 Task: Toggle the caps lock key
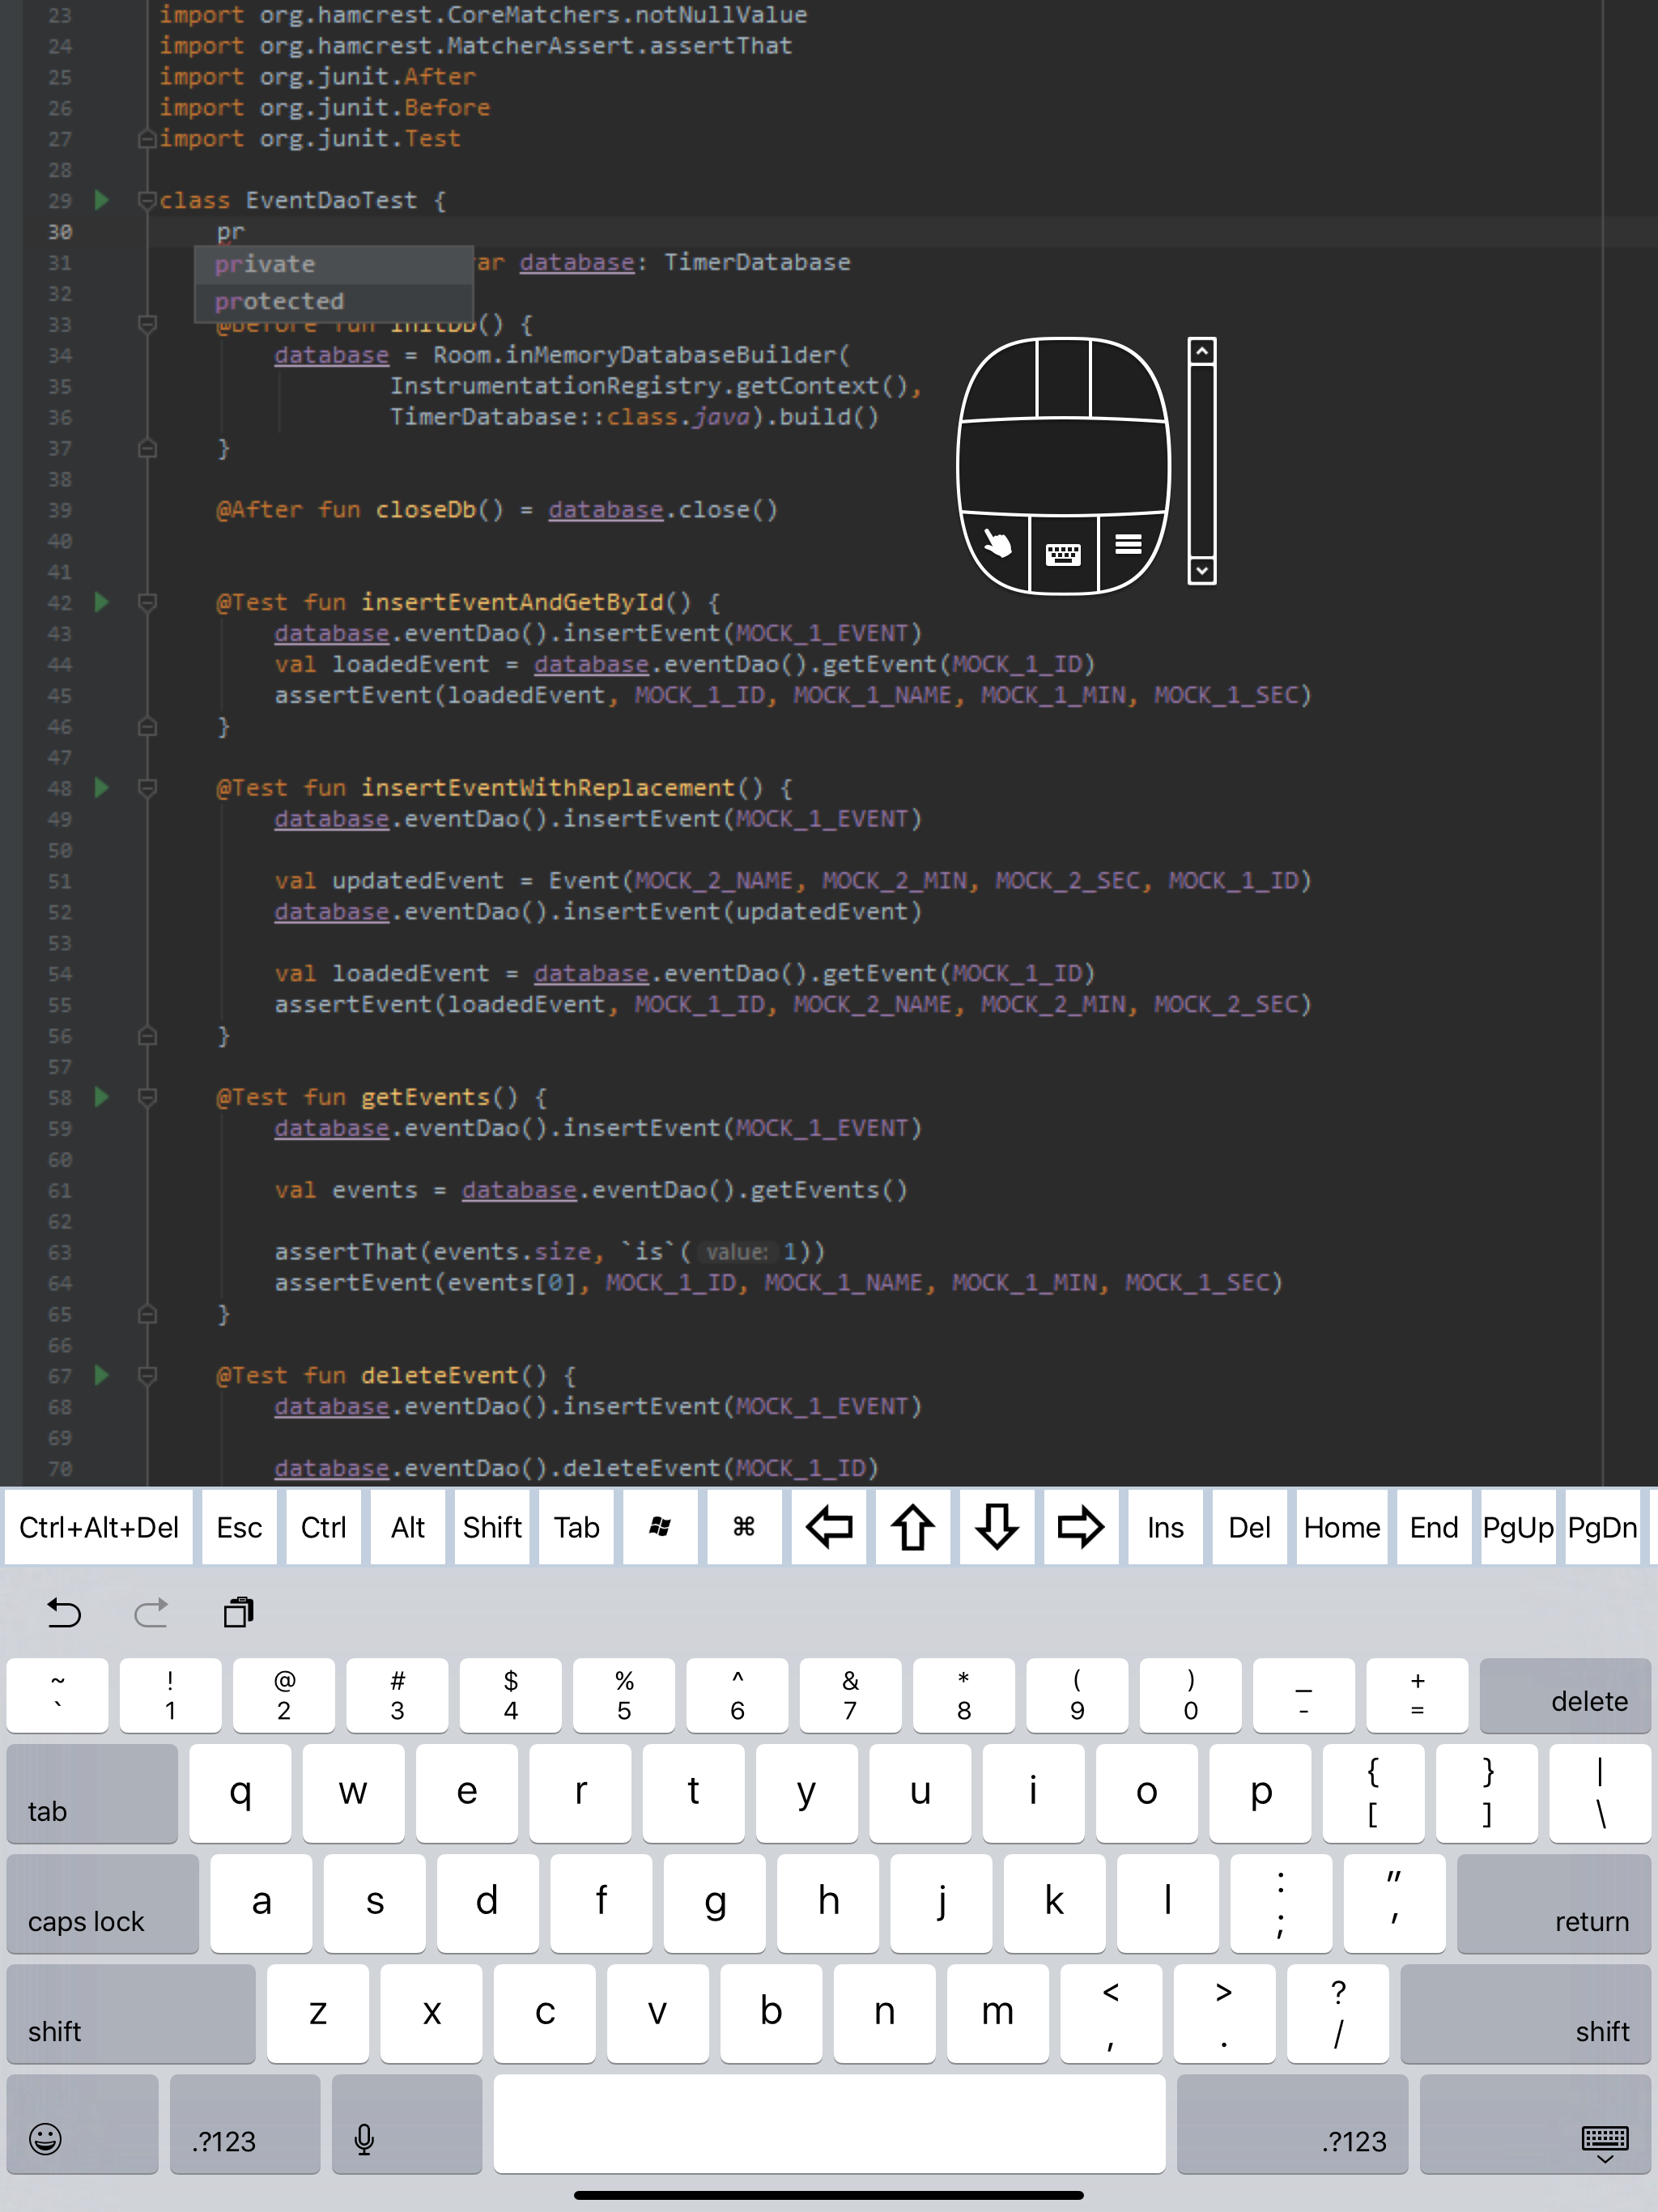pyautogui.click(x=103, y=1904)
